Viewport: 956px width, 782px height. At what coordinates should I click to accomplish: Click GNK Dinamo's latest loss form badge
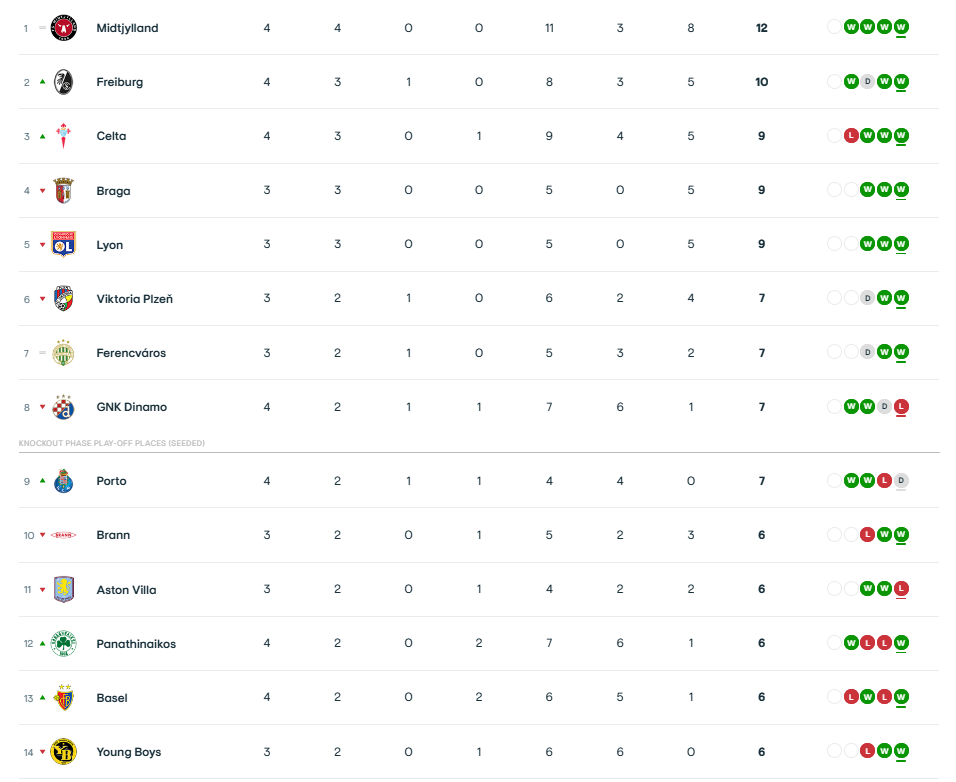point(901,407)
